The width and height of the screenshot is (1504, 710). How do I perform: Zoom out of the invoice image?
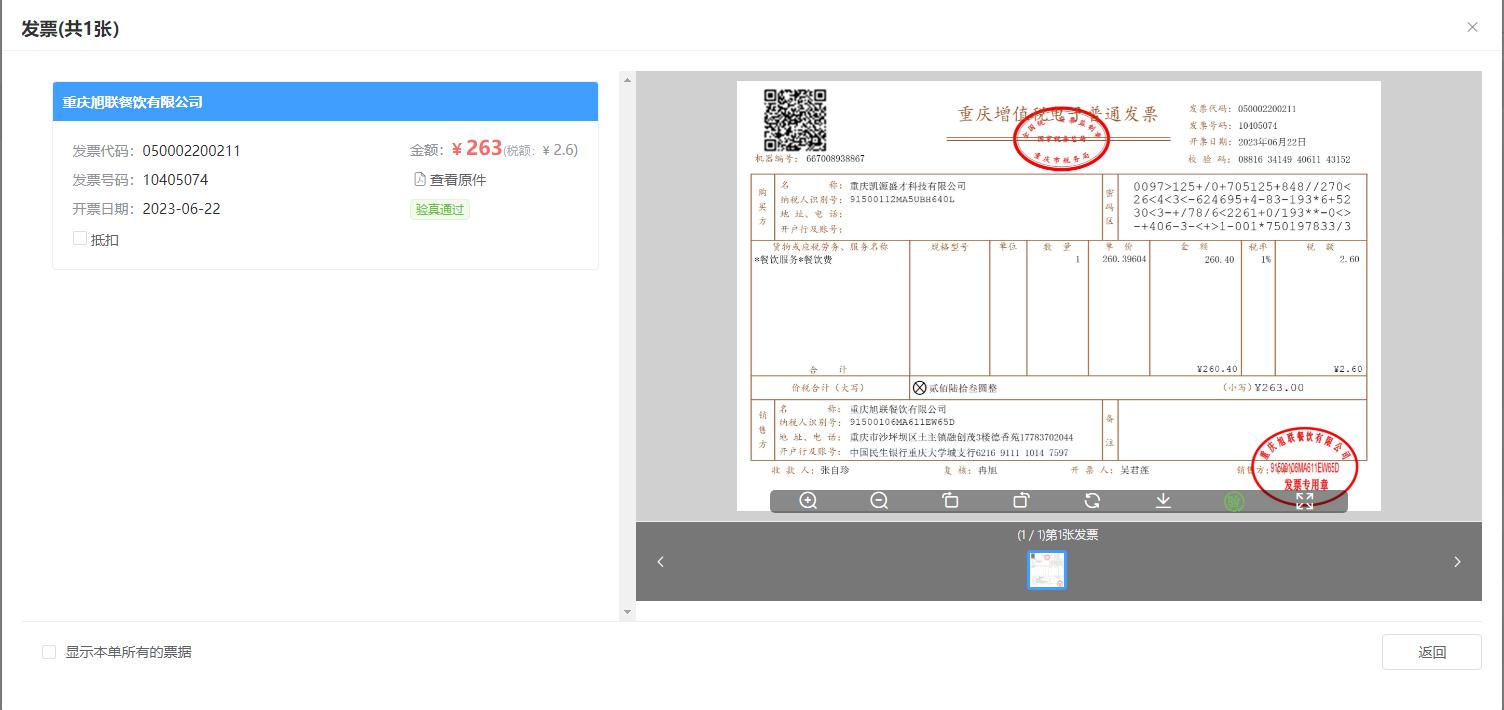878,501
